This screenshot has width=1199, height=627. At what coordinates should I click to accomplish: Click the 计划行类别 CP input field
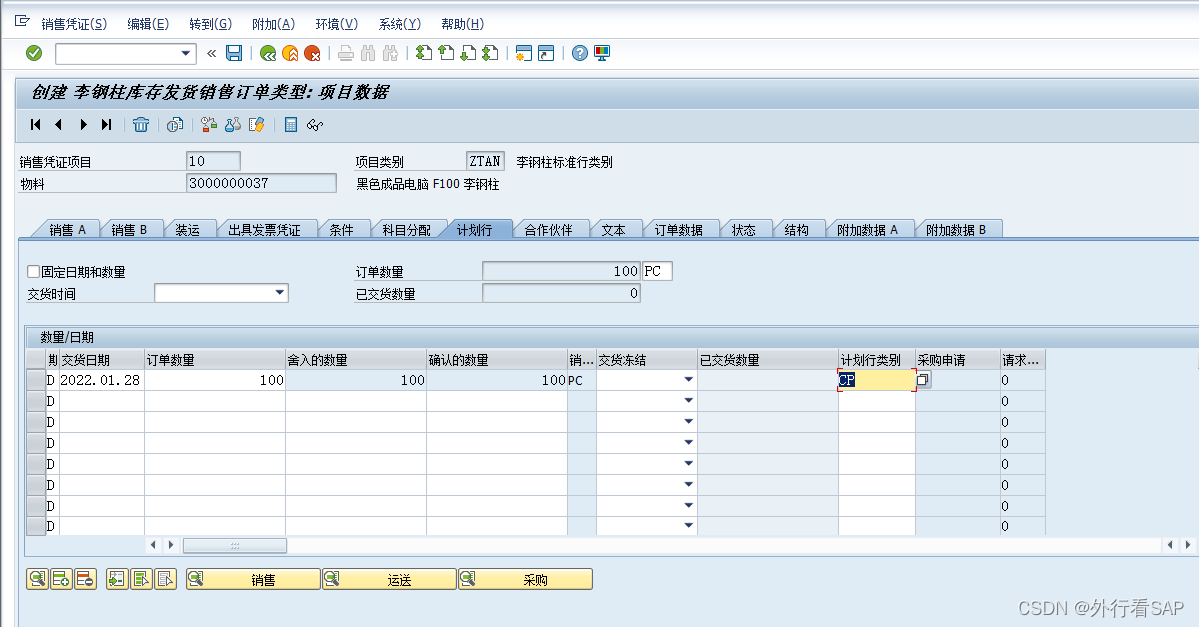point(876,380)
